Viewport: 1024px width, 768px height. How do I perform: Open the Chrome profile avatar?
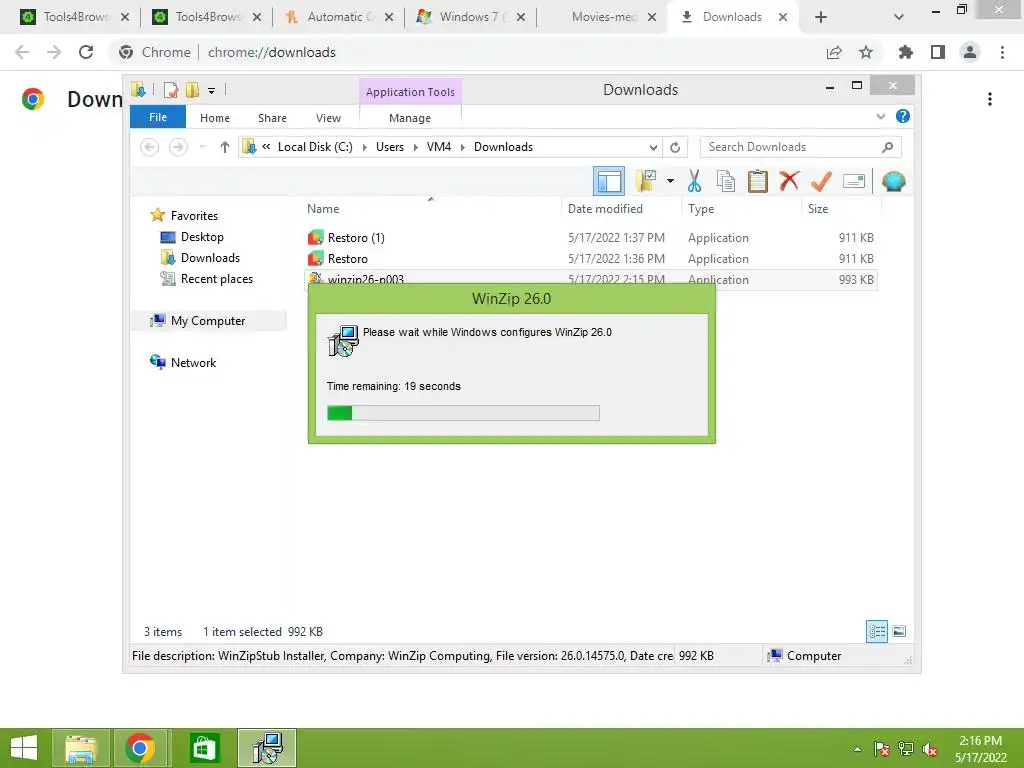[x=970, y=52]
